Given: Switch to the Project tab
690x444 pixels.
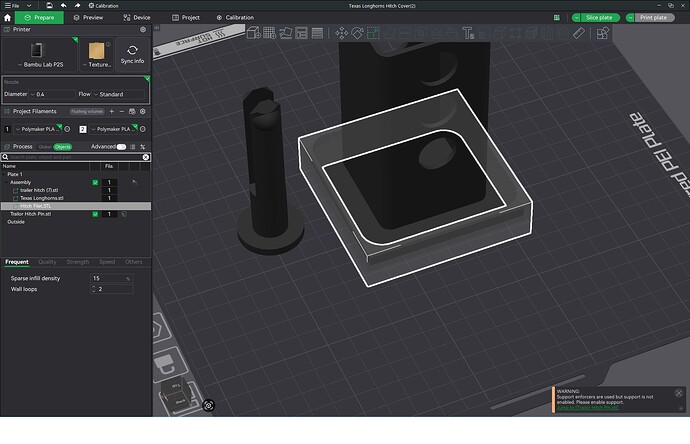Looking at the screenshot, I should (x=186, y=18).
